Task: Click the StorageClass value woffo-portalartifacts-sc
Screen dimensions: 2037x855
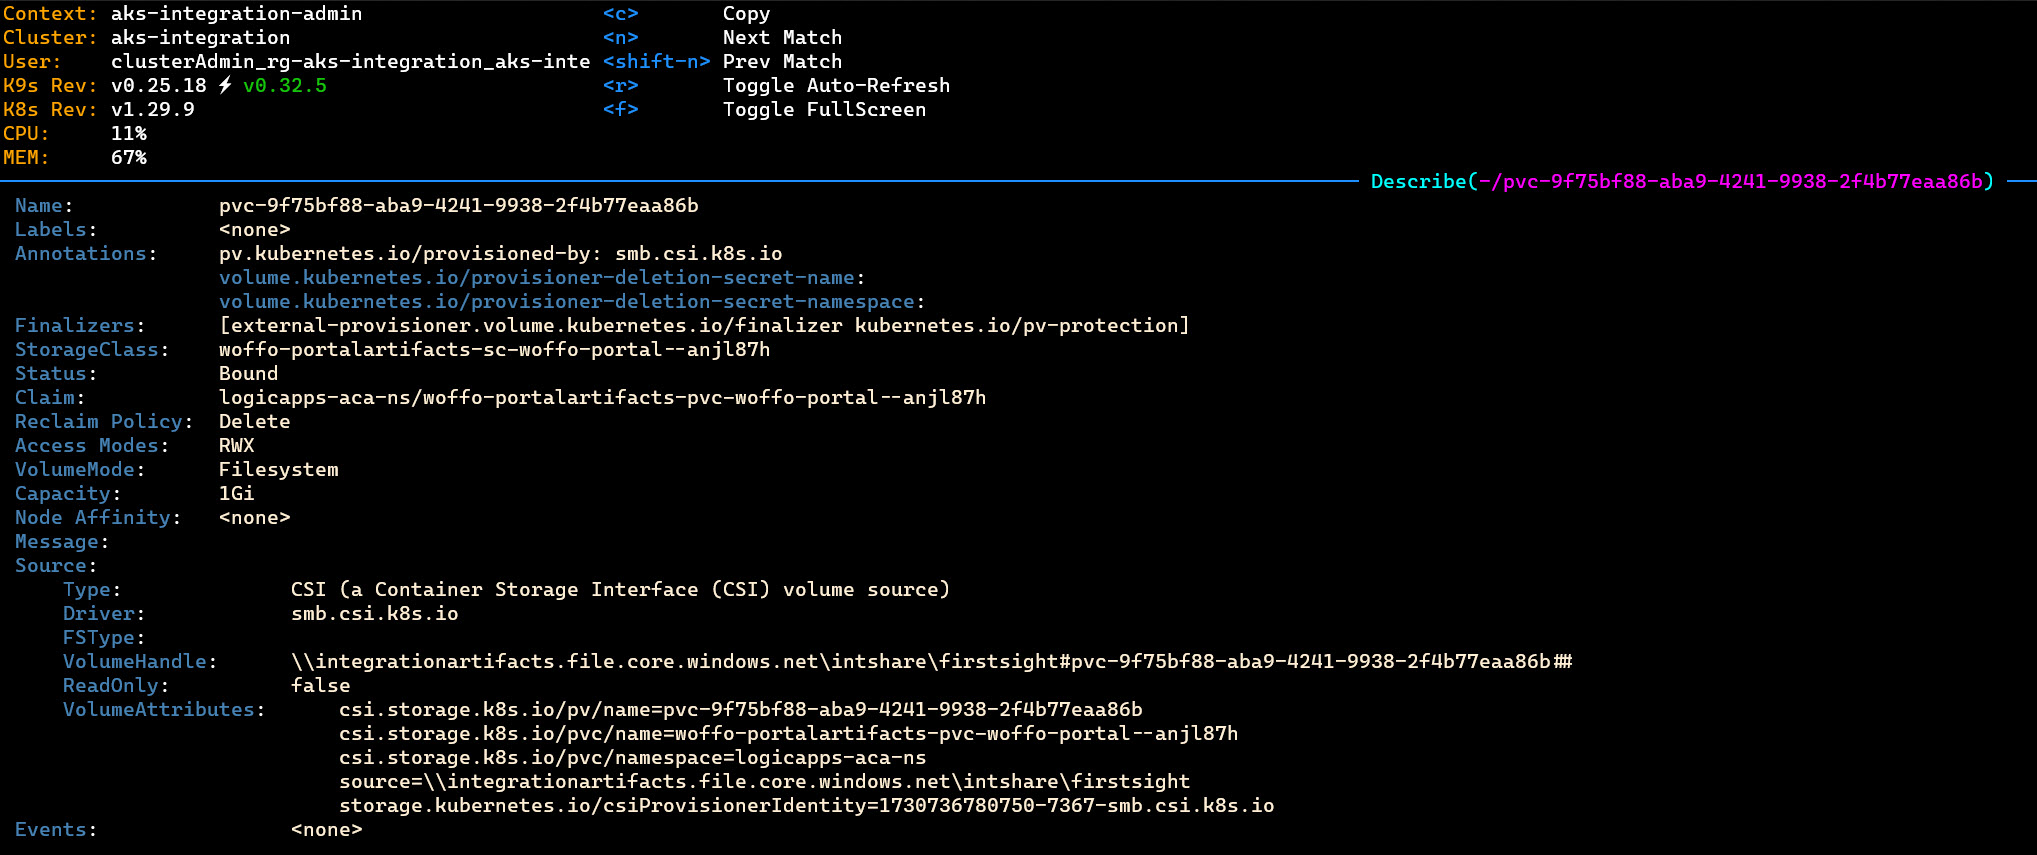Action: tap(494, 350)
